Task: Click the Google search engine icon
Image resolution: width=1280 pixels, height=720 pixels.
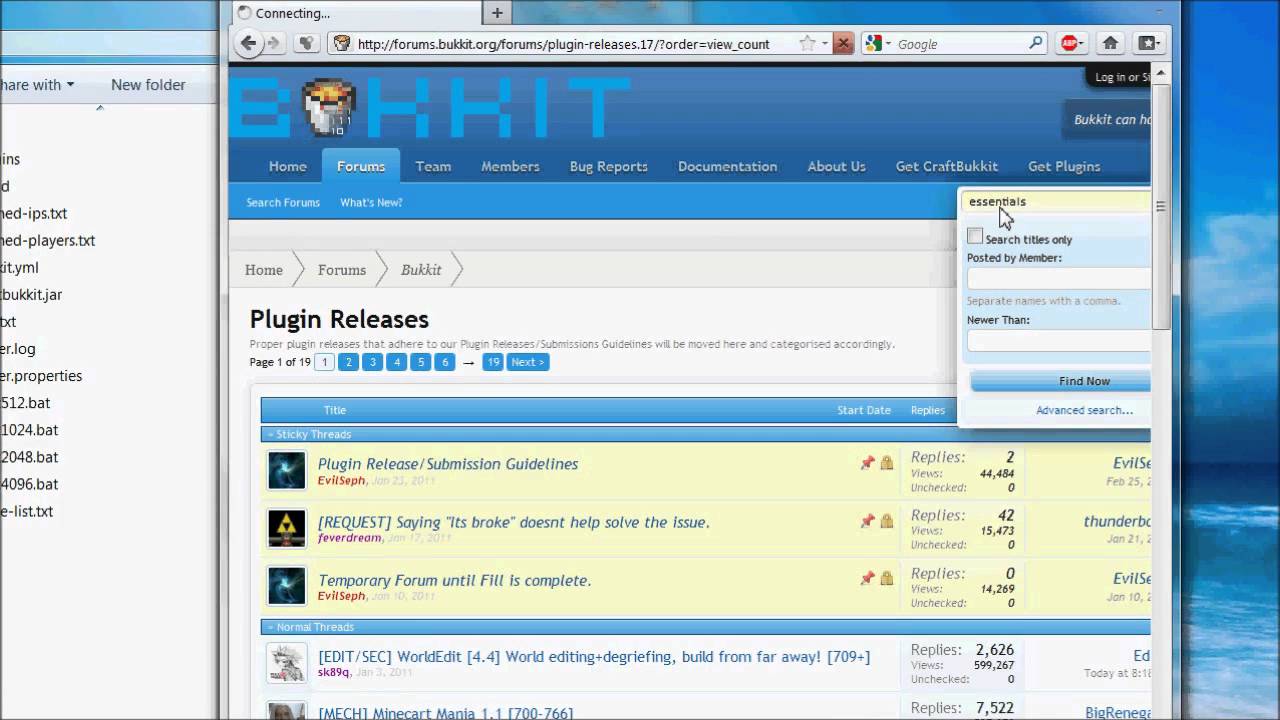Action: [x=873, y=43]
